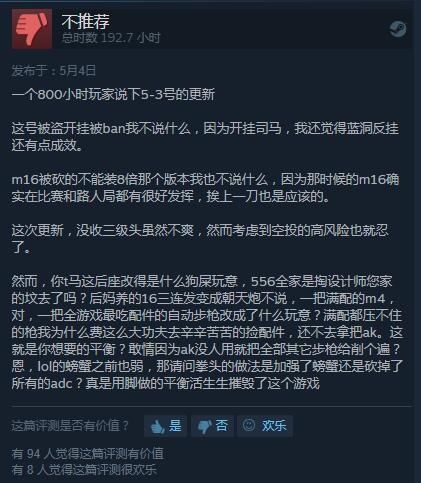Click the paragraph starting with 这号被盗开挂
The image size is (421, 483).
click(205, 137)
